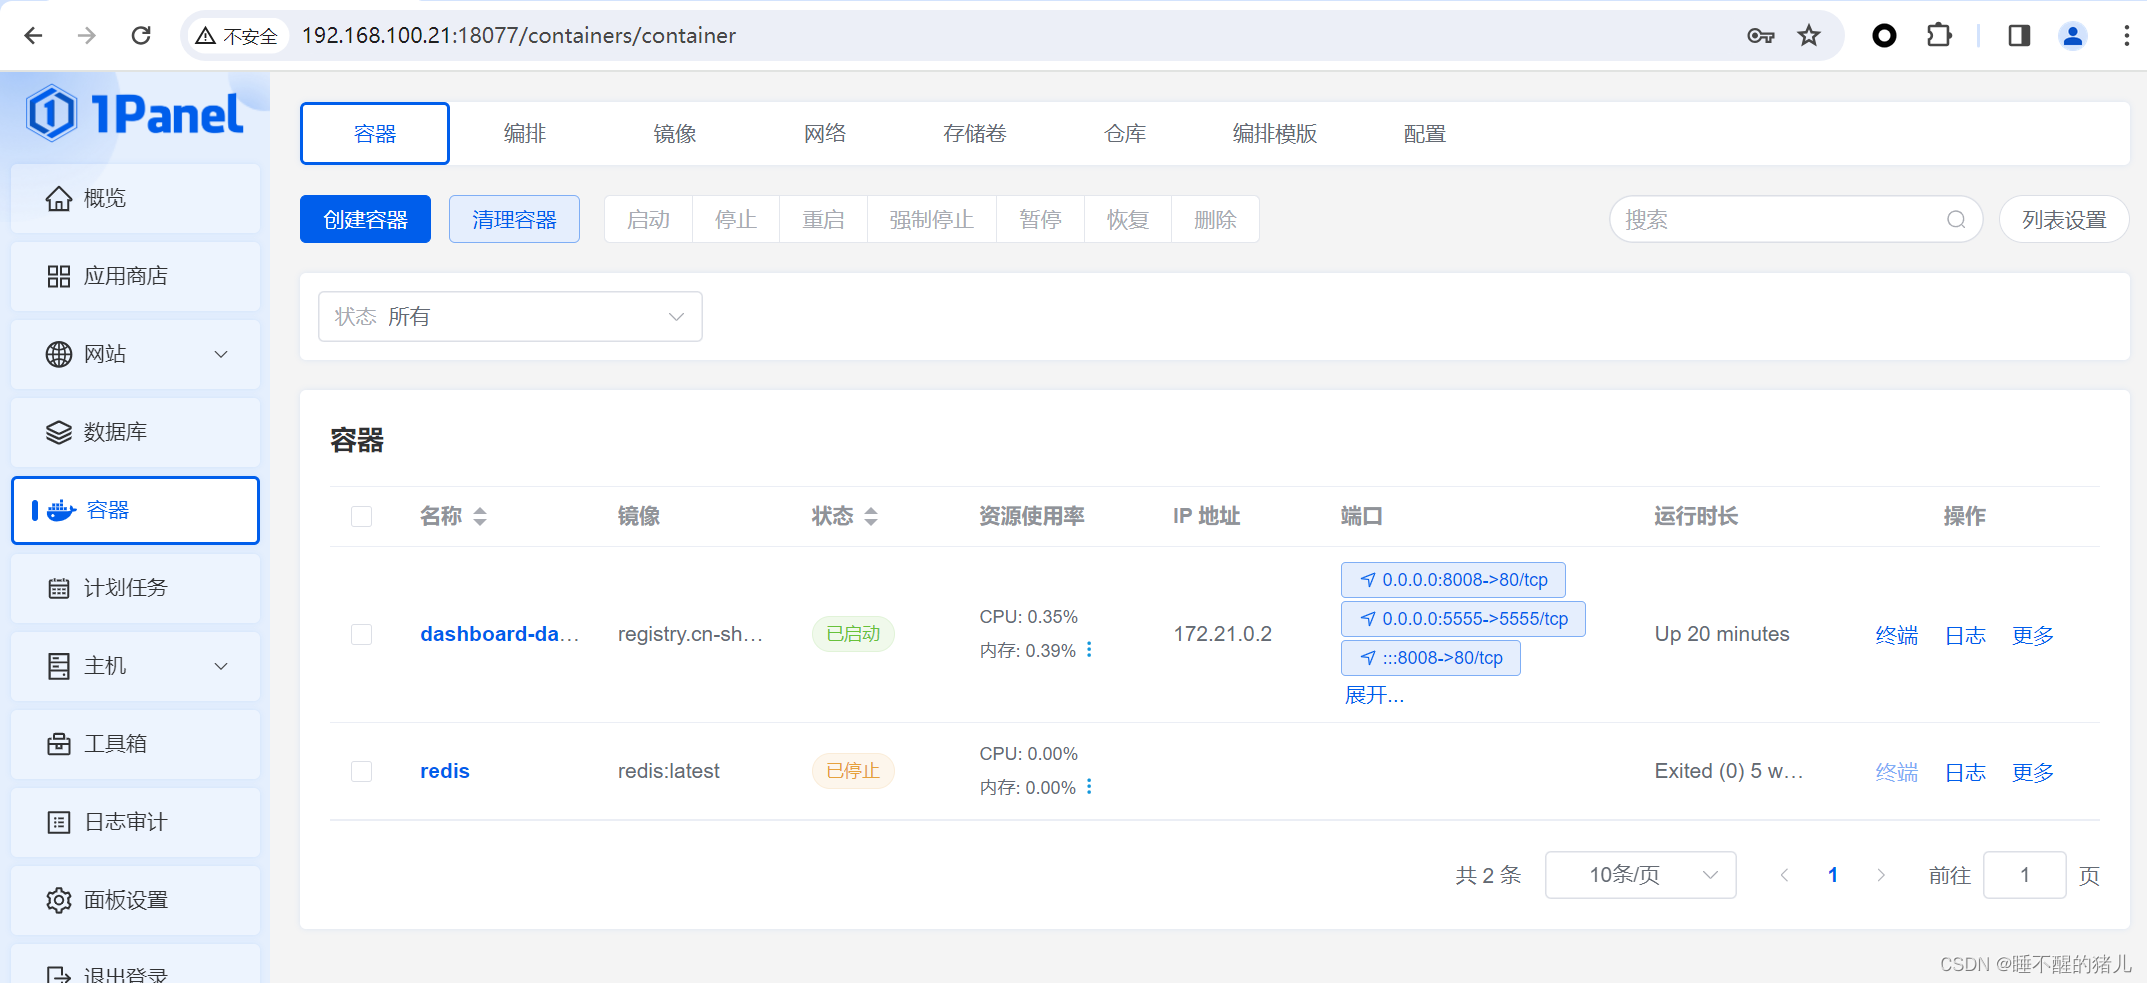Open 更多 menu for dashboard container
Image resolution: width=2147 pixels, height=983 pixels.
[x=2032, y=635]
